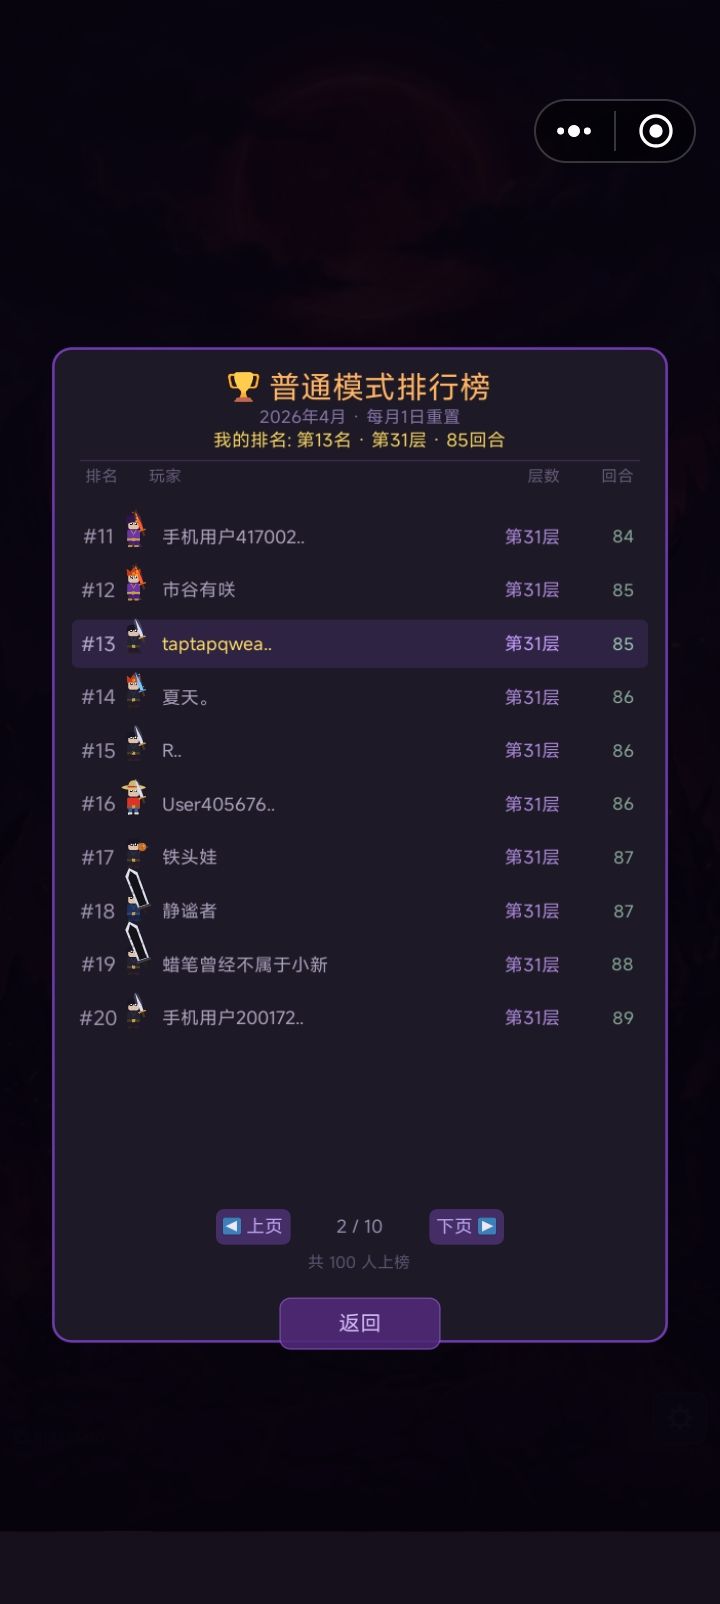Click the 层数 column header

click(x=543, y=476)
